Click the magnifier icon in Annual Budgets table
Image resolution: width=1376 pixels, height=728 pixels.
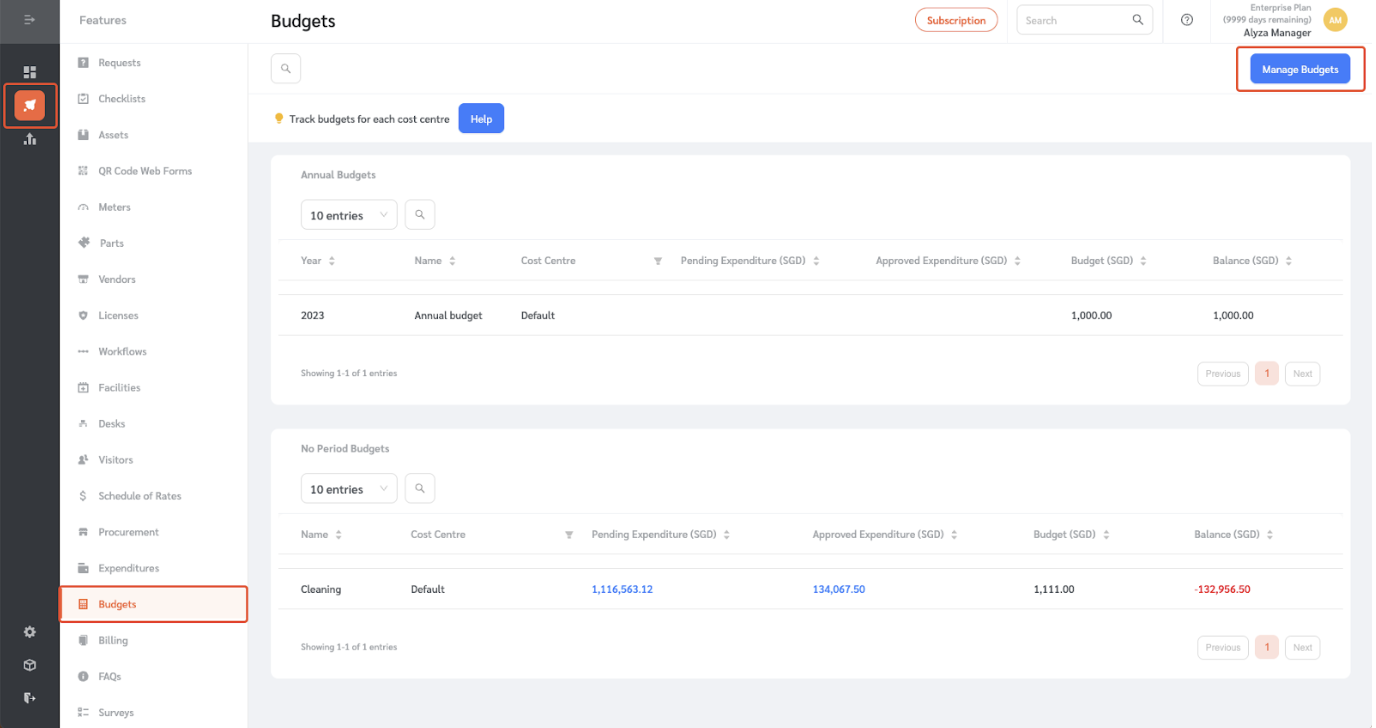pos(419,214)
